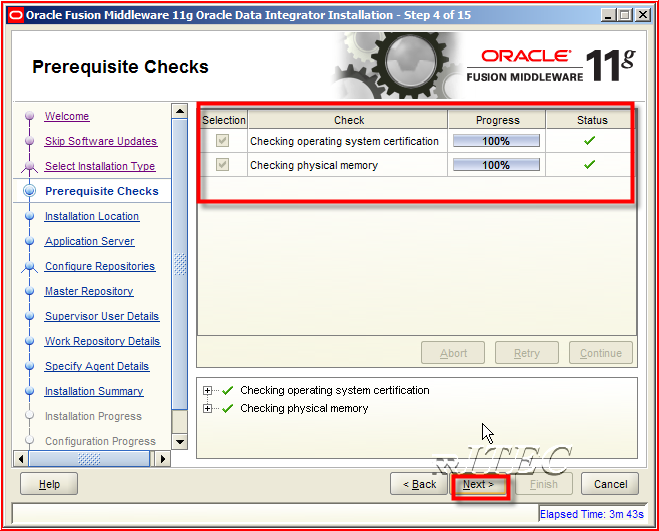
Task: Select the Prerequisite Checks step
Action: (102, 191)
